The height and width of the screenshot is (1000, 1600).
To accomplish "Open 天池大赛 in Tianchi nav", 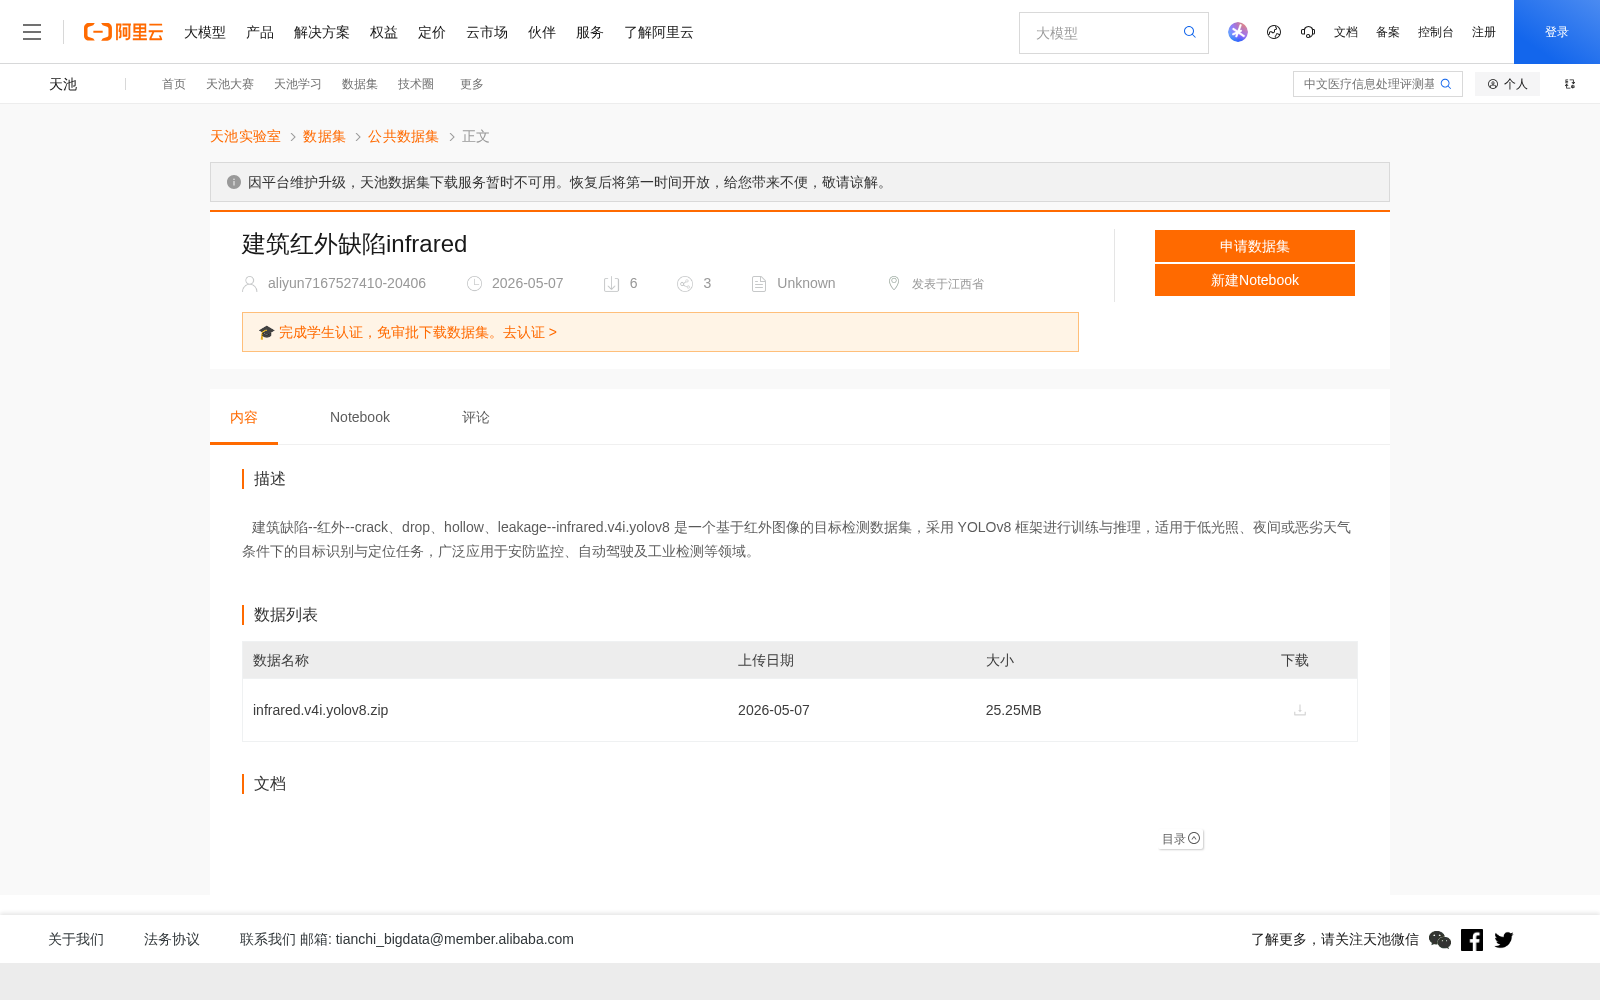I will tap(230, 84).
